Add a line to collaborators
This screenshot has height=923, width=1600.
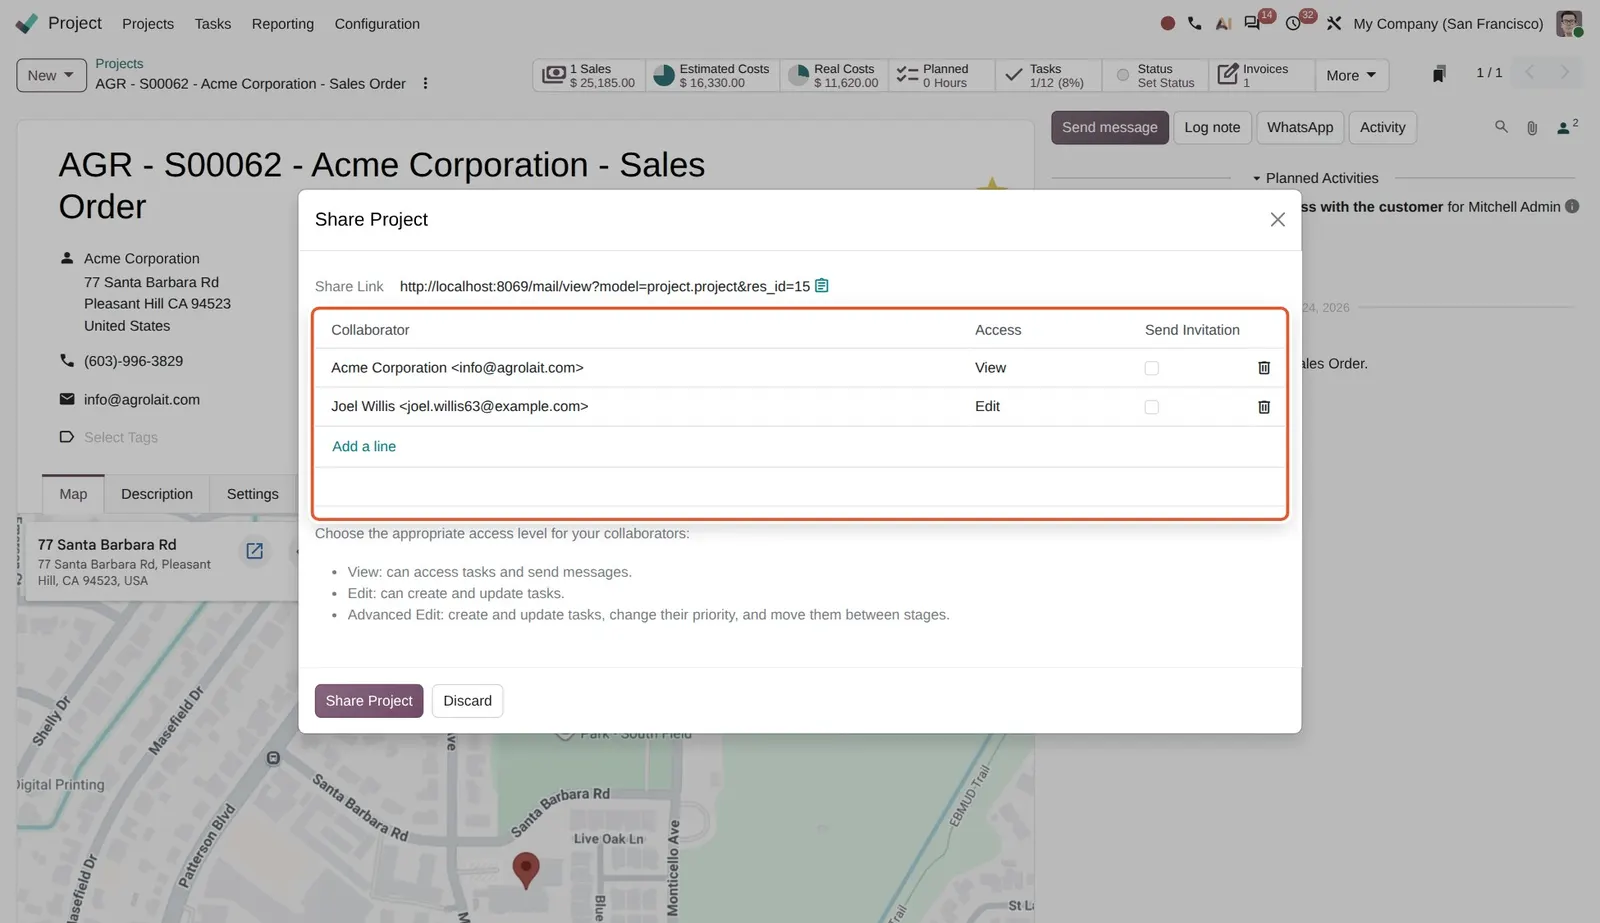click(x=364, y=447)
